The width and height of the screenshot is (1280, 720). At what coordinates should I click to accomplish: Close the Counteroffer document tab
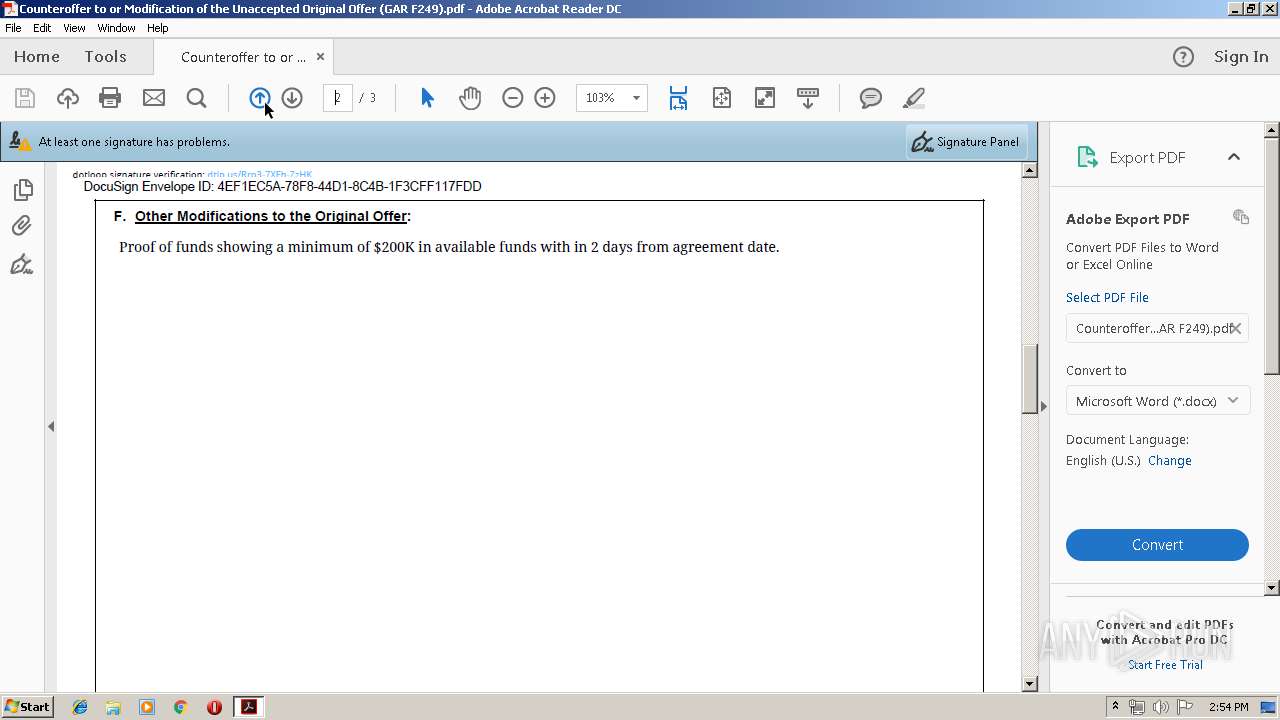point(320,57)
